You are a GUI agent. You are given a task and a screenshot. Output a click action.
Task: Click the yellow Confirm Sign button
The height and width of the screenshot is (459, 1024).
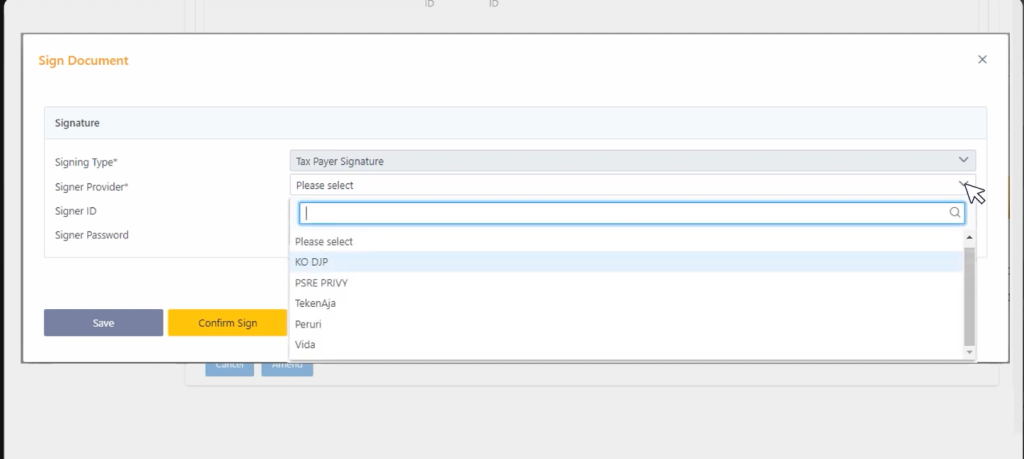coord(227,323)
